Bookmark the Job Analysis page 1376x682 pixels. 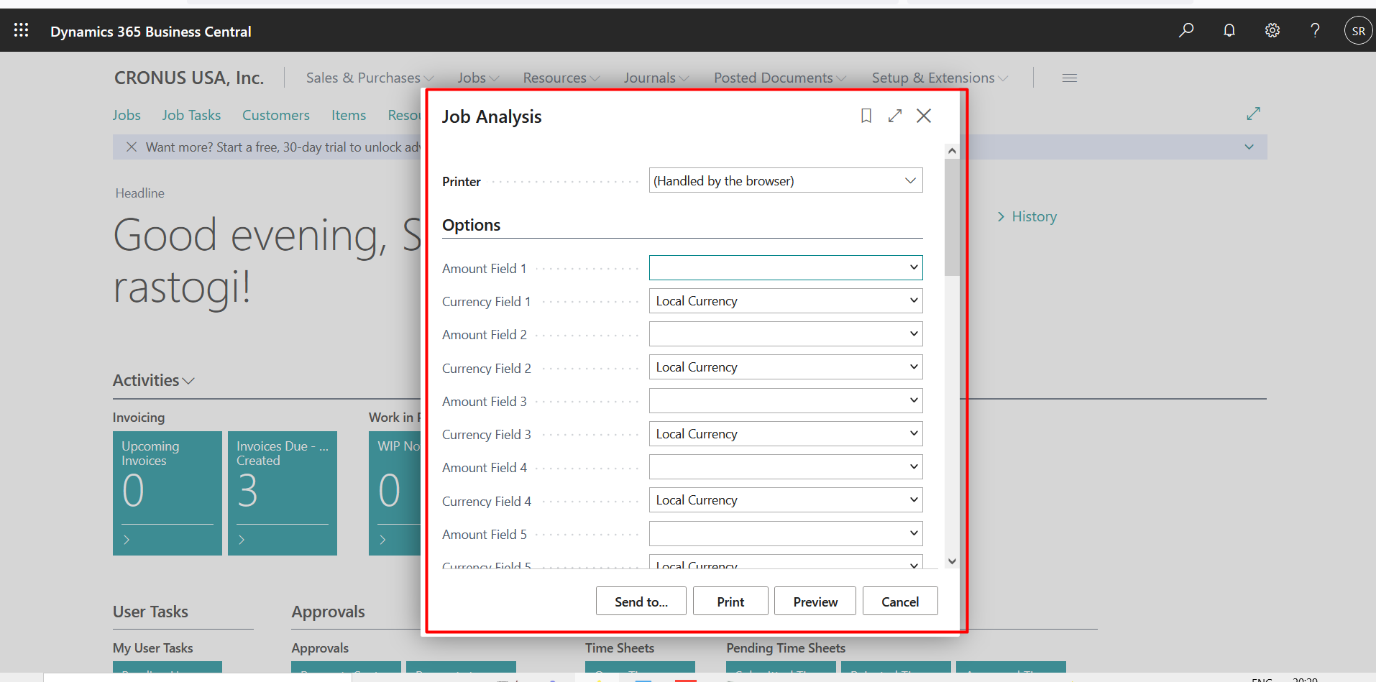pos(866,115)
